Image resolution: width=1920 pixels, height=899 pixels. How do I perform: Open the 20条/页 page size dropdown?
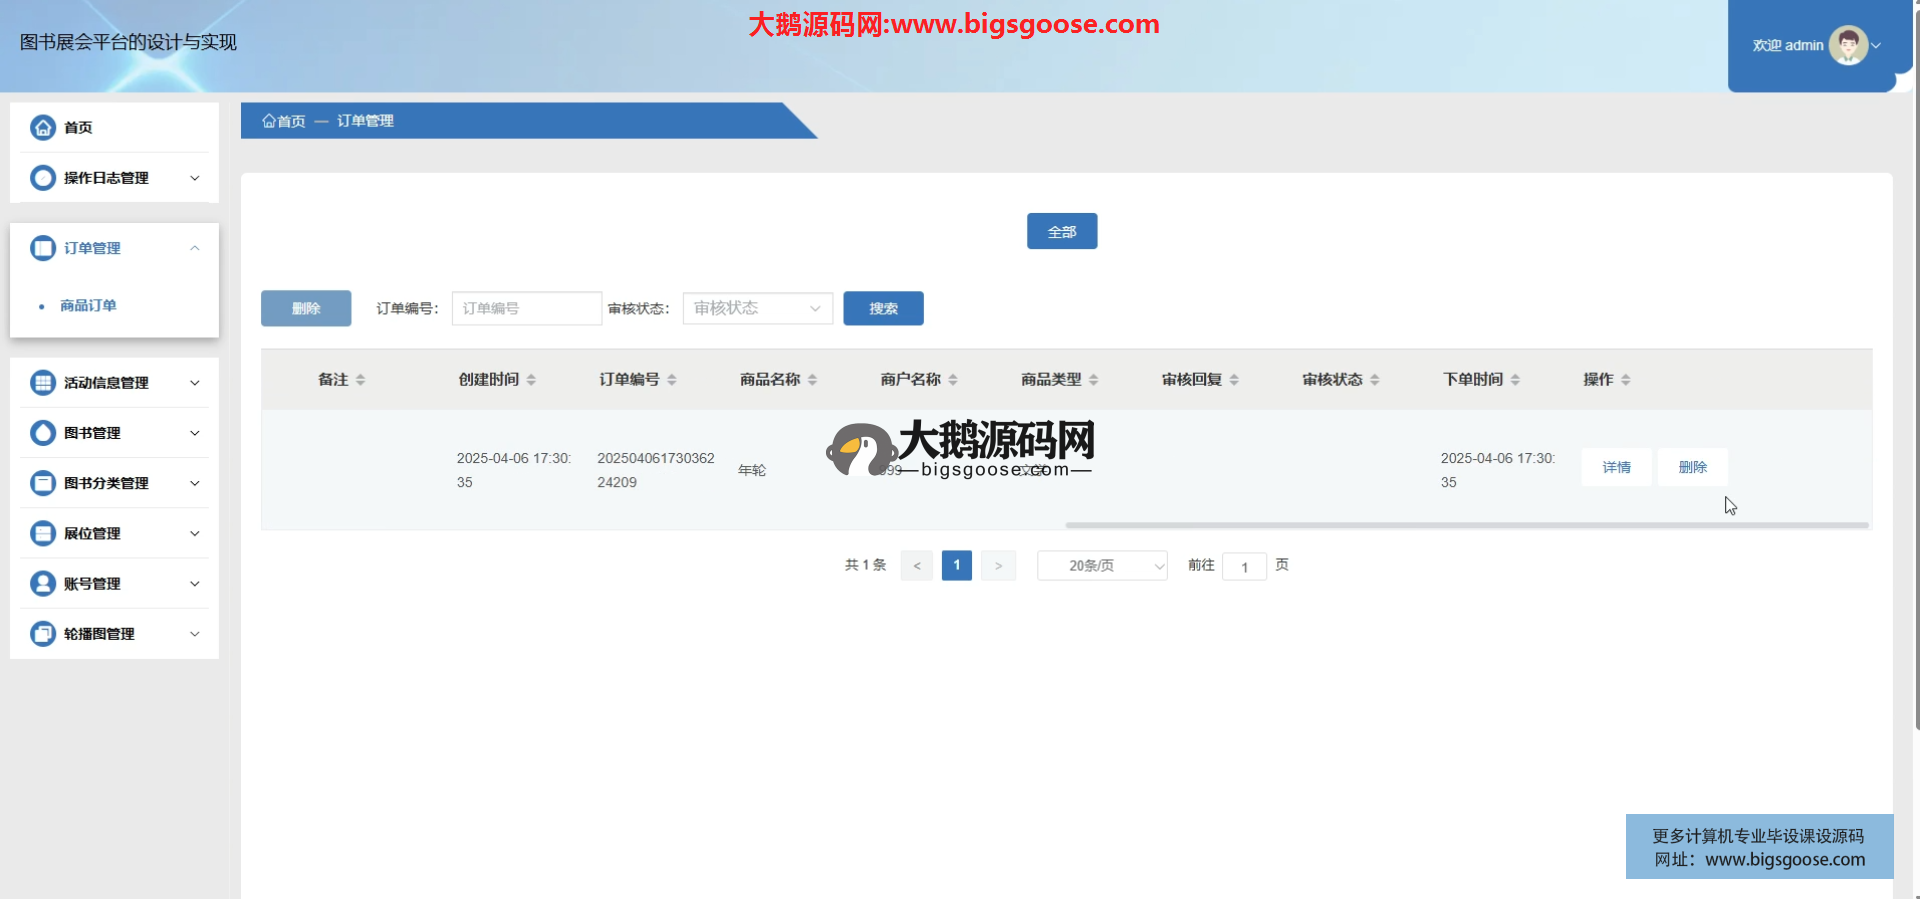coord(1102,566)
